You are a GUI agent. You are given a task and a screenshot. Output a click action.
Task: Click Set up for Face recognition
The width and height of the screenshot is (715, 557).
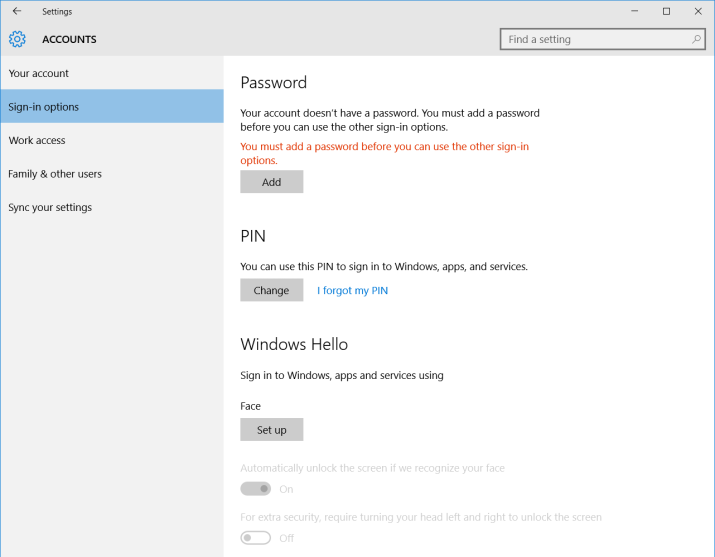271,430
